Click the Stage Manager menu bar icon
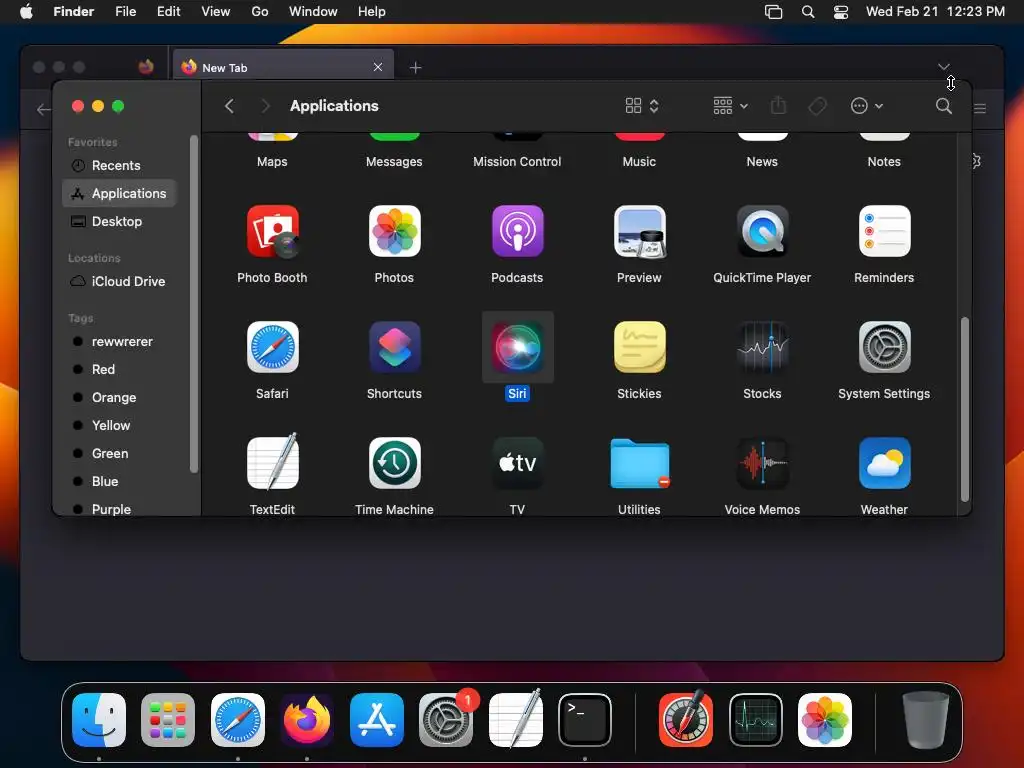This screenshot has height=768, width=1024. [x=773, y=12]
